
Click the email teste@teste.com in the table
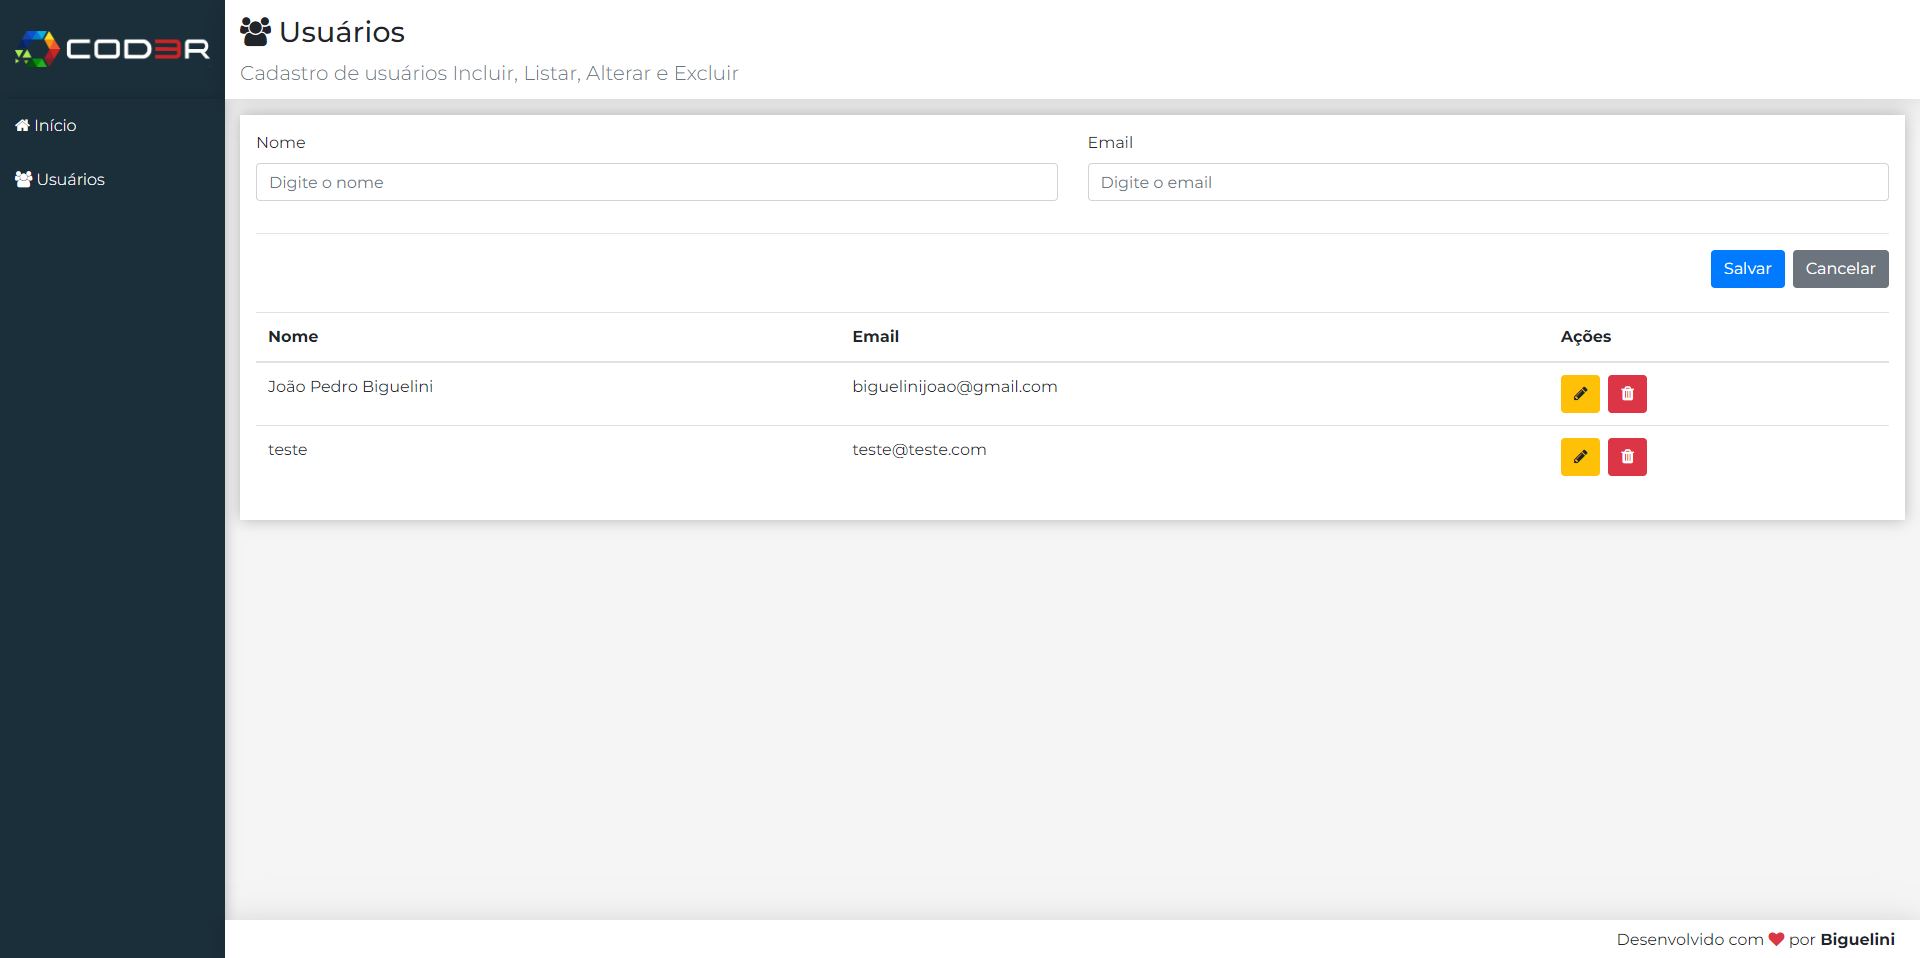tap(919, 449)
